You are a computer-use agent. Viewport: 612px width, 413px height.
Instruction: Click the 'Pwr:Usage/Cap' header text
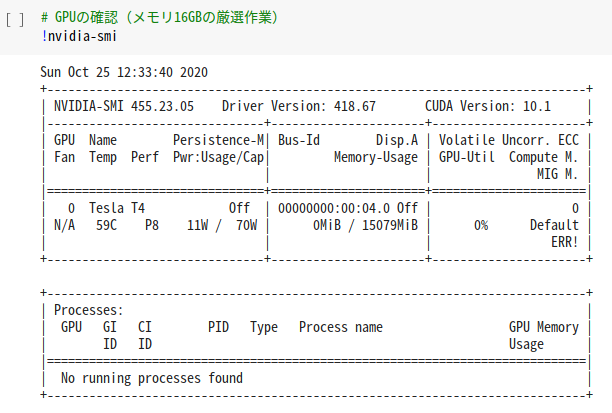pos(219,157)
